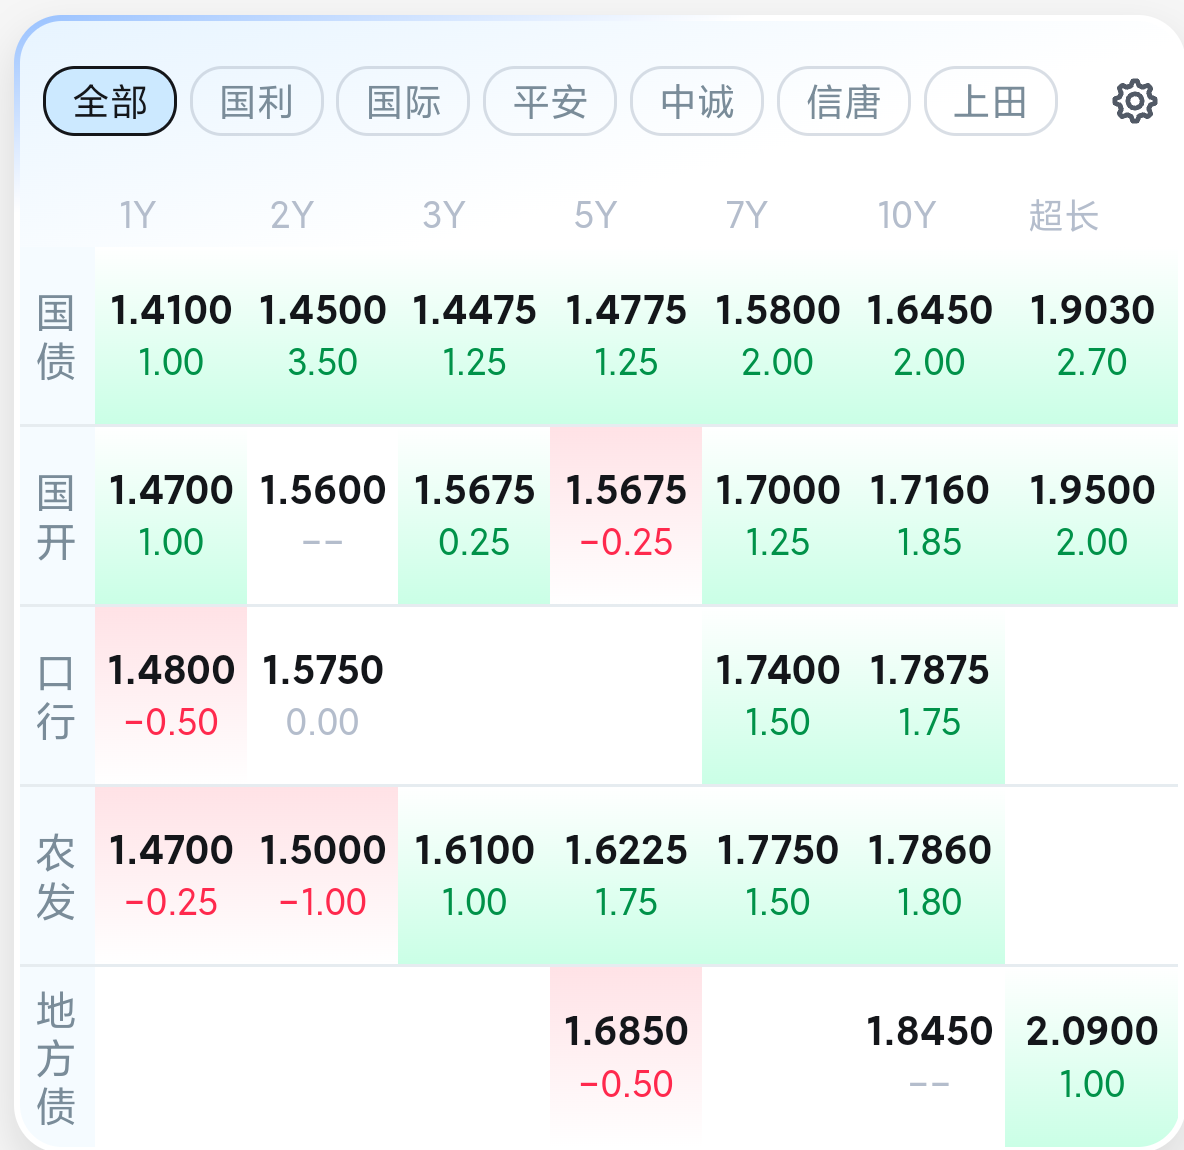Click 国债 超长 cell showing 1.9030
The width and height of the screenshot is (1184, 1150).
[1091, 336]
